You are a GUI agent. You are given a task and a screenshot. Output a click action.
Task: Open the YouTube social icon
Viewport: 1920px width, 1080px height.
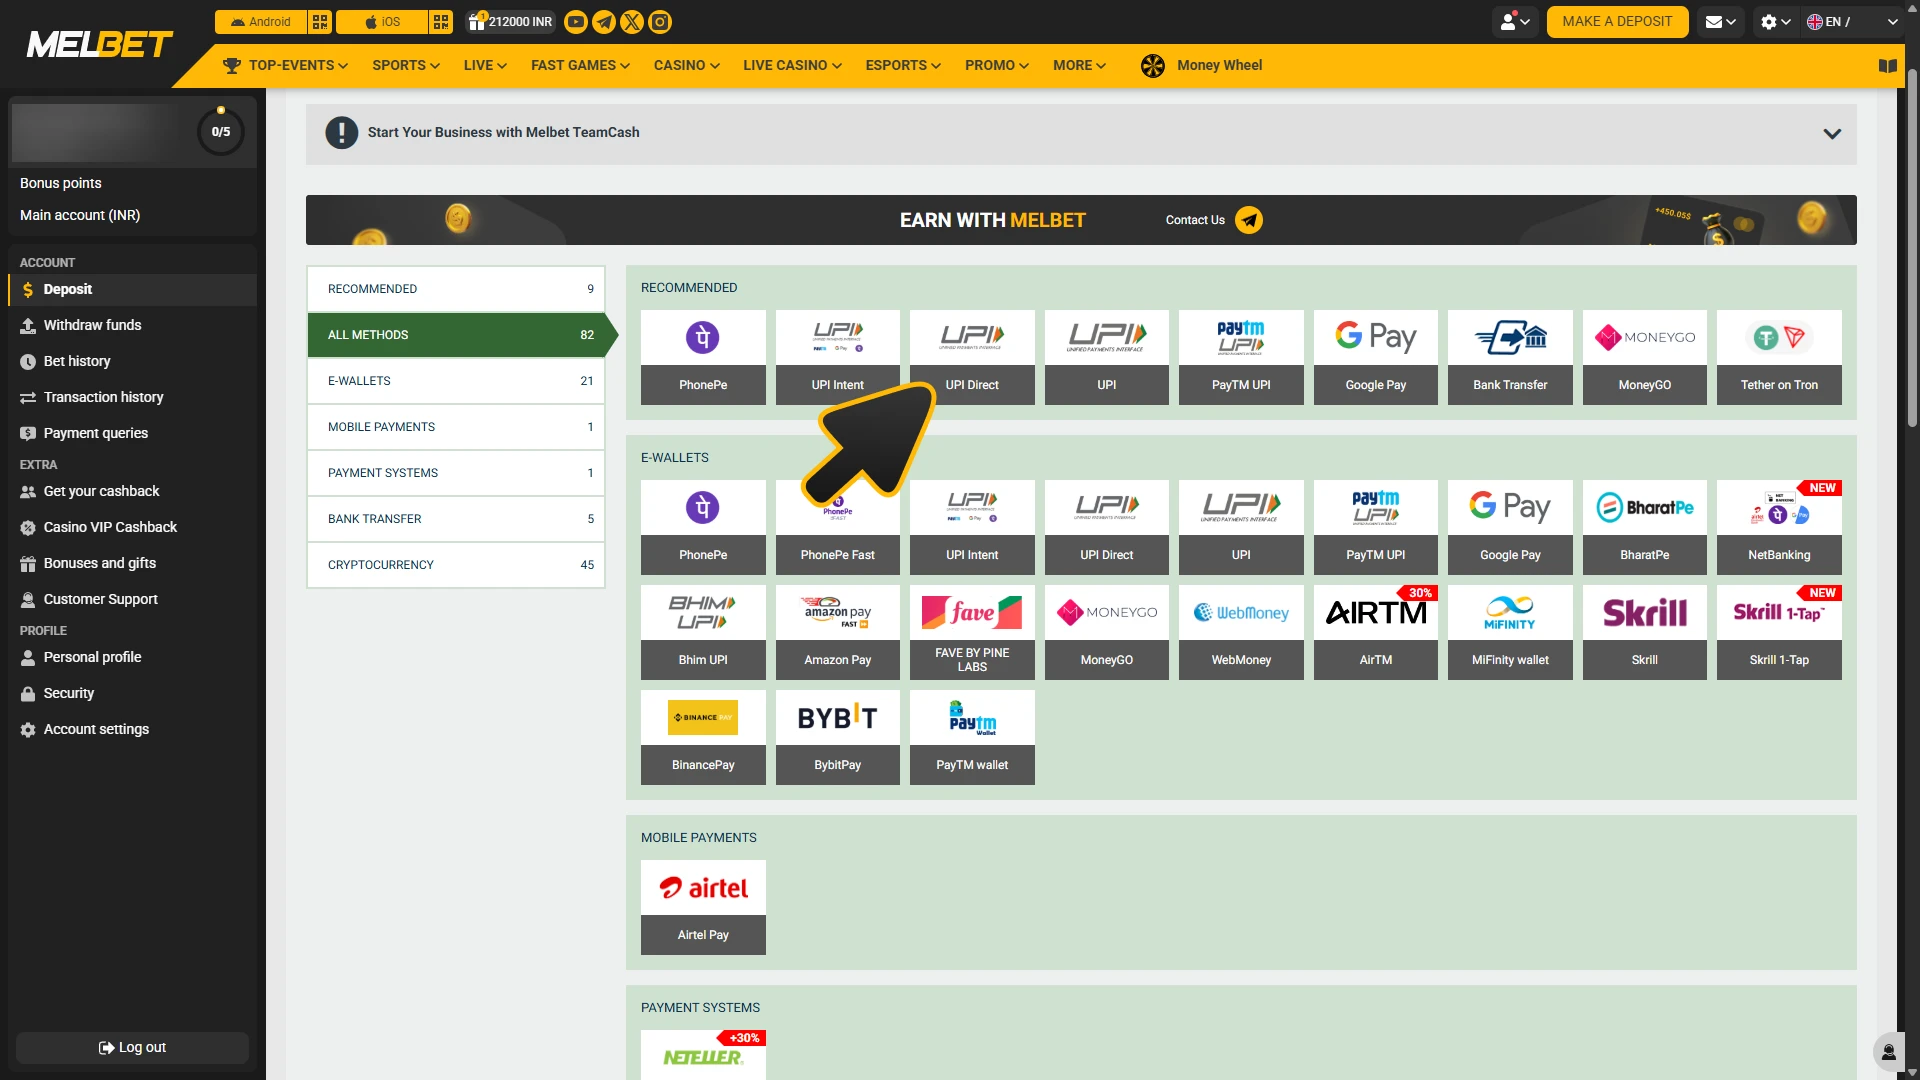tap(576, 22)
